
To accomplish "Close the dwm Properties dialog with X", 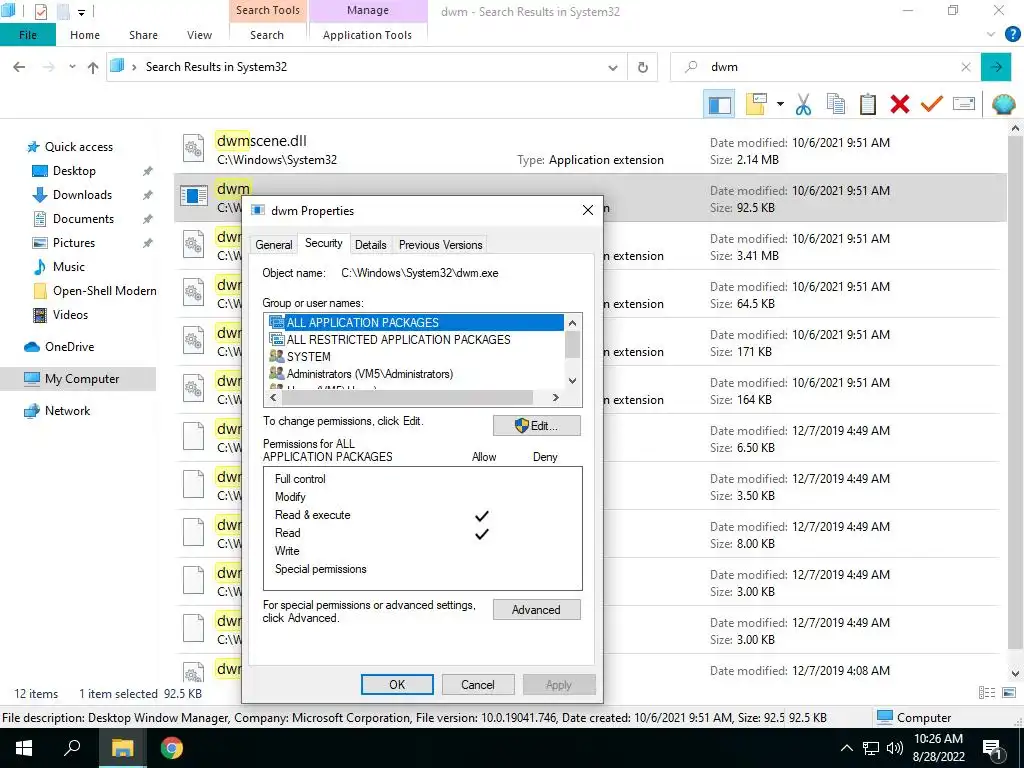I will click(587, 210).
